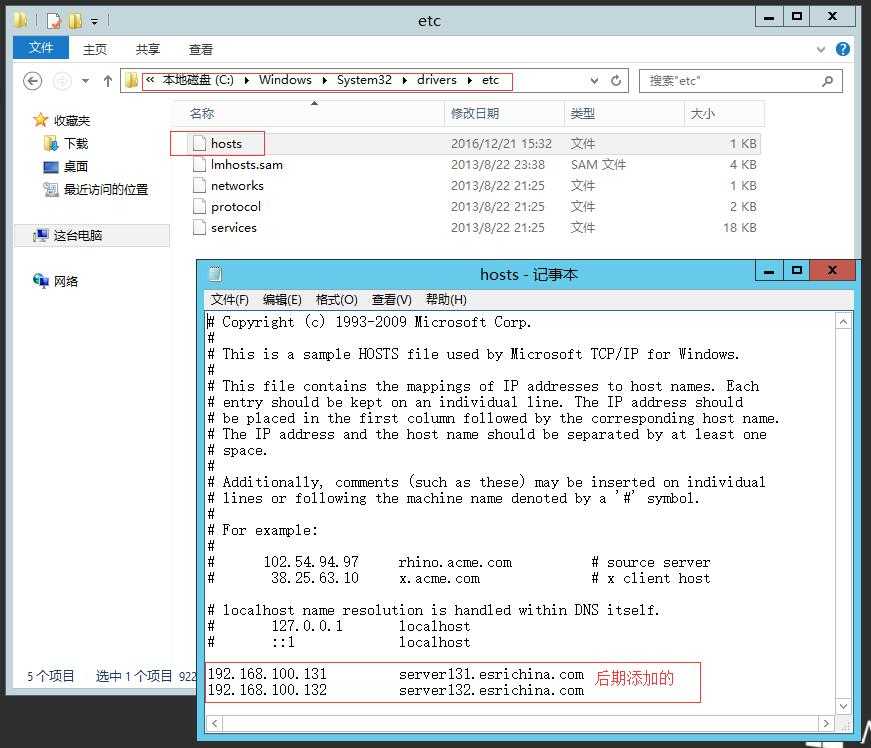
Task: Click the 收藏夹 star icon
Action: (x=40, y=120)
